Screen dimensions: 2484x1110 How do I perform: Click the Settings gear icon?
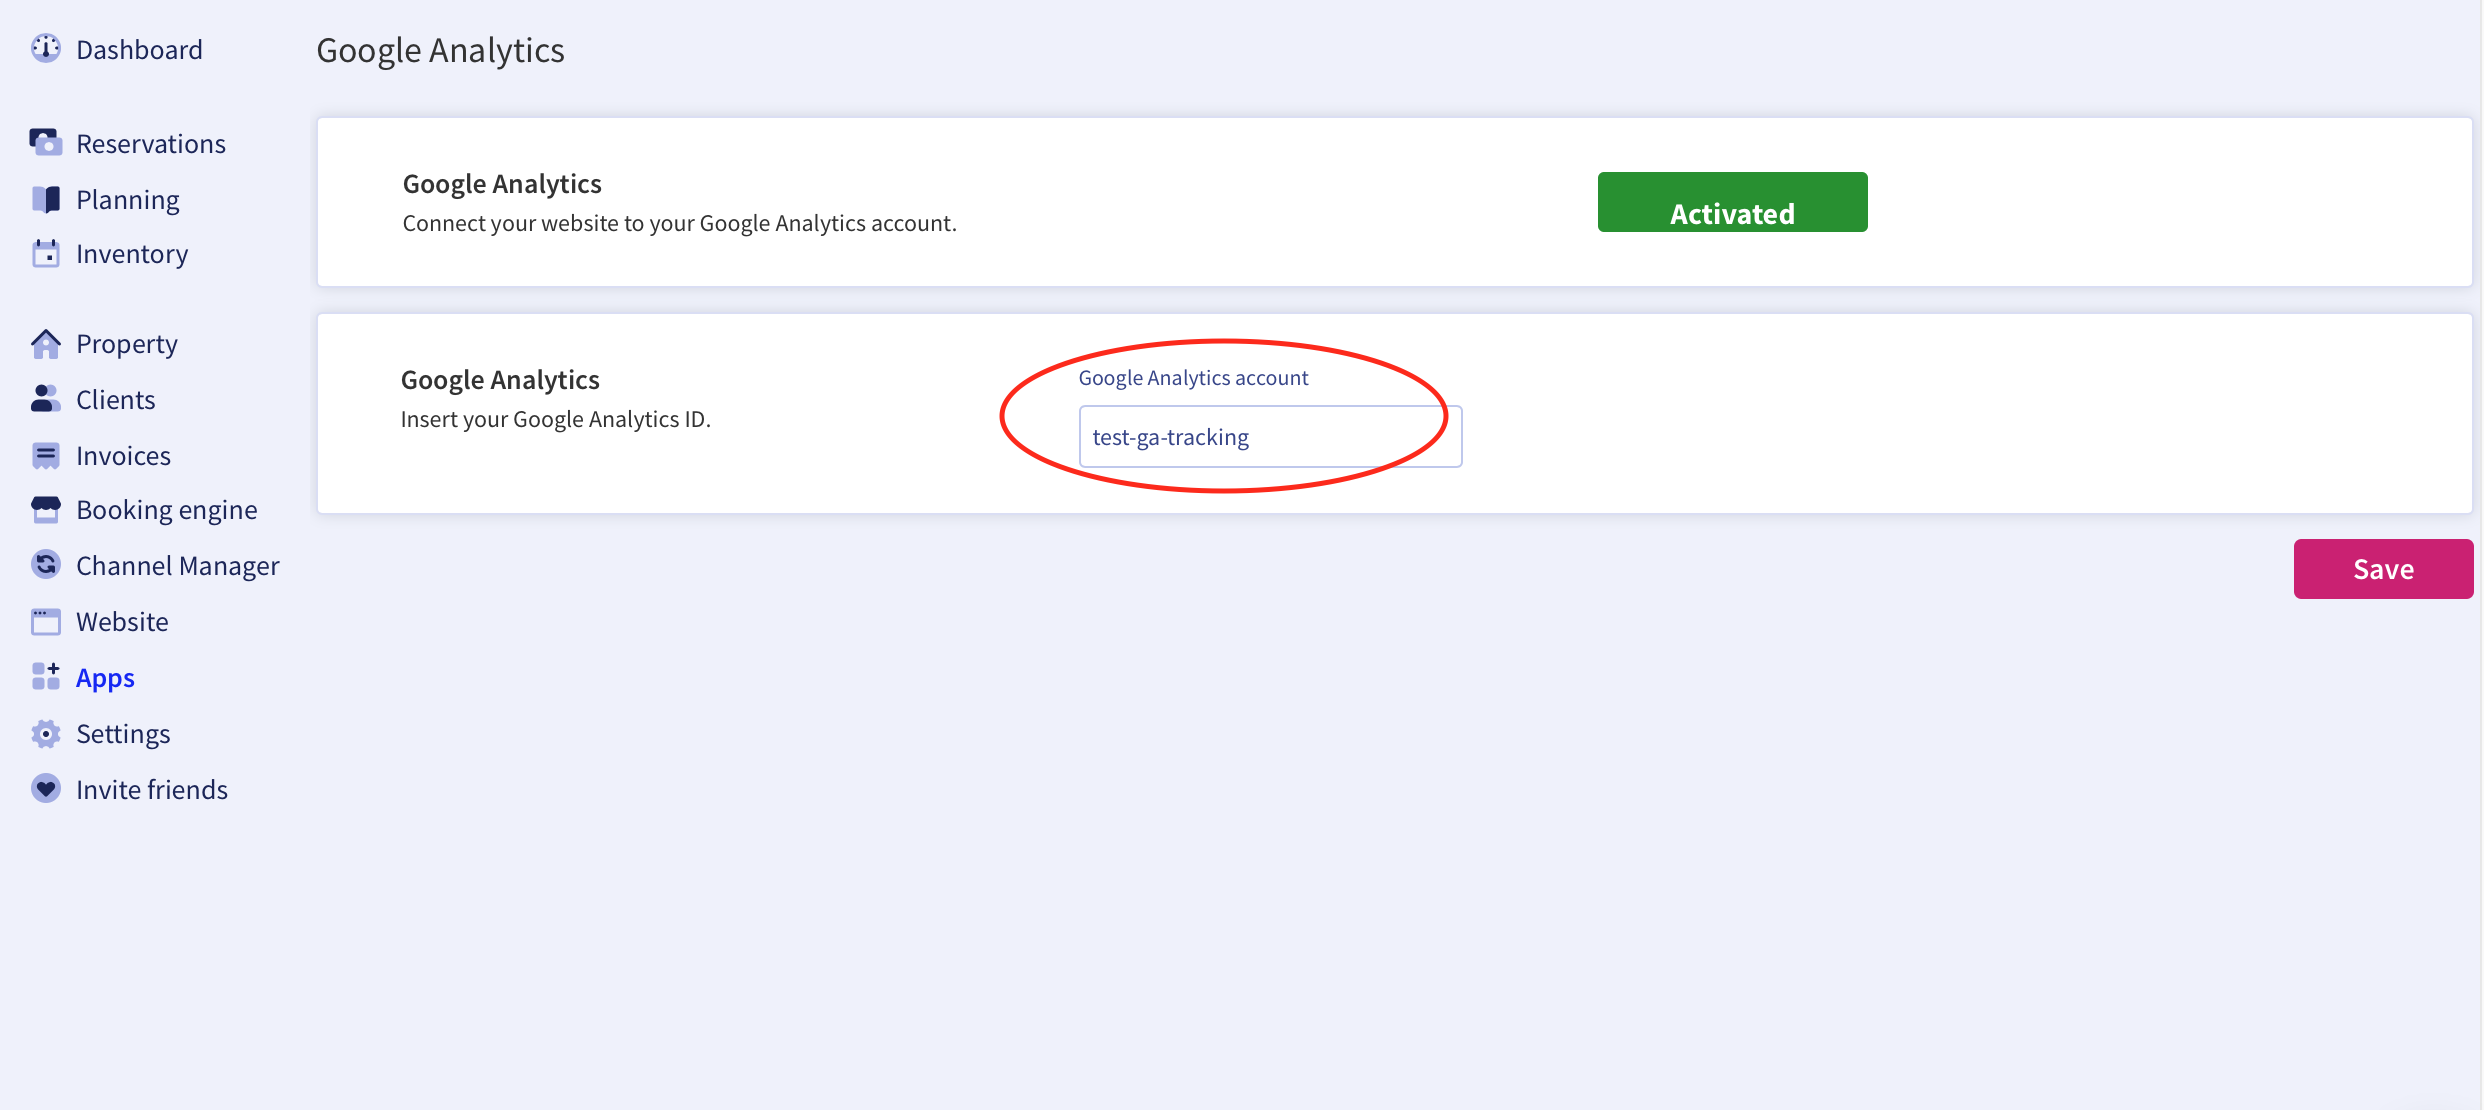click(46, 733)
